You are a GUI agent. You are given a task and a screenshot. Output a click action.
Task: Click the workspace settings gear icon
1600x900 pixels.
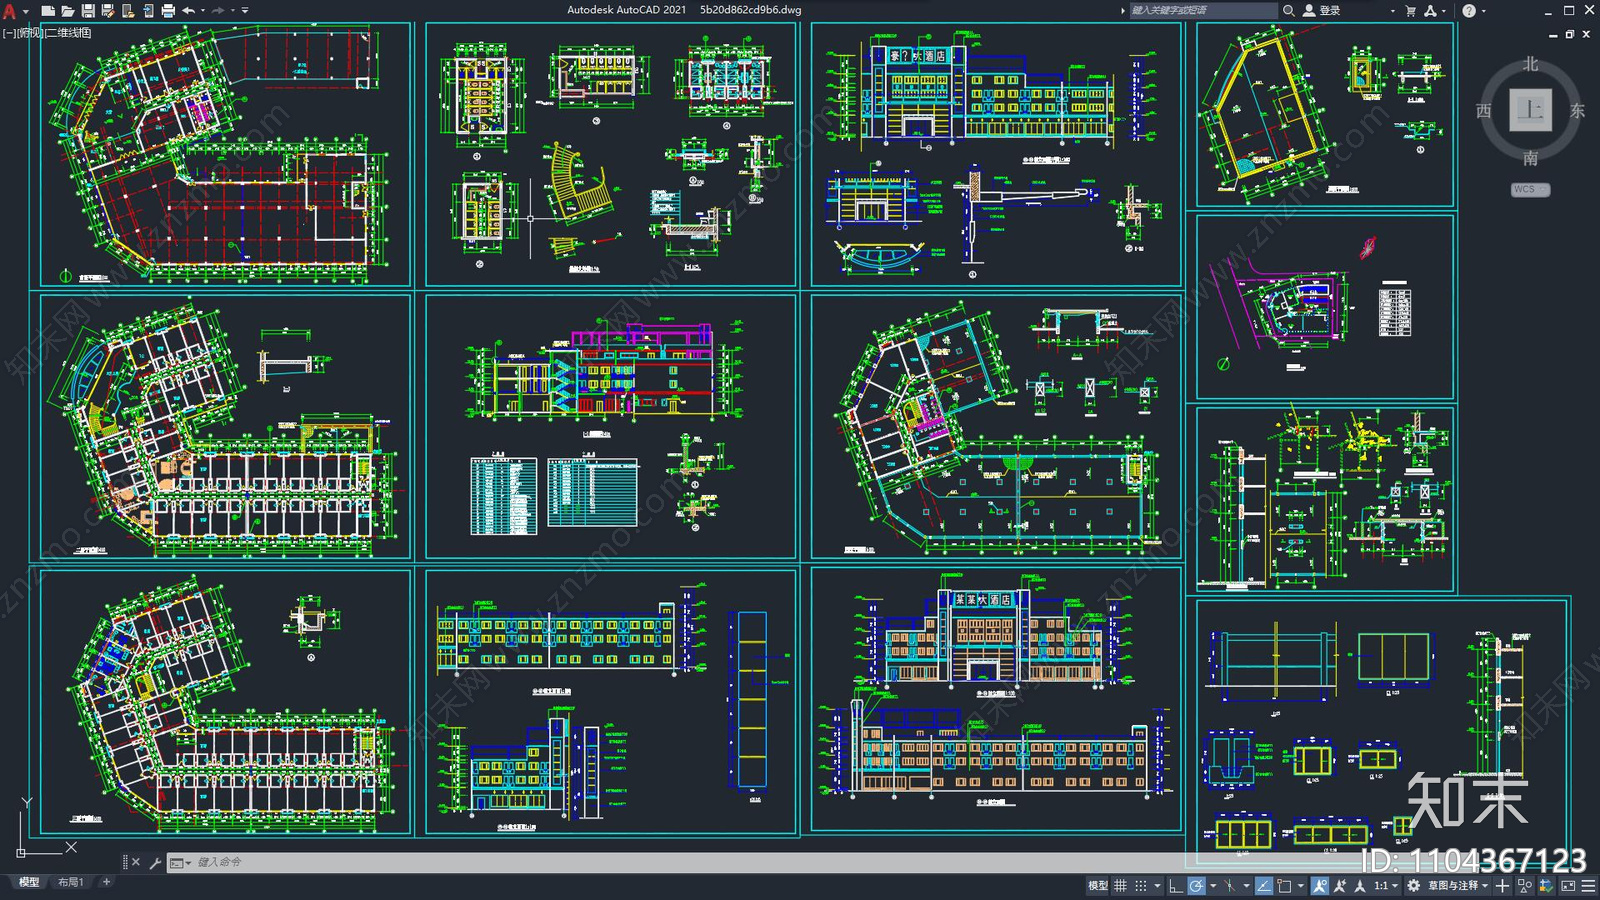coord(1413,885)
